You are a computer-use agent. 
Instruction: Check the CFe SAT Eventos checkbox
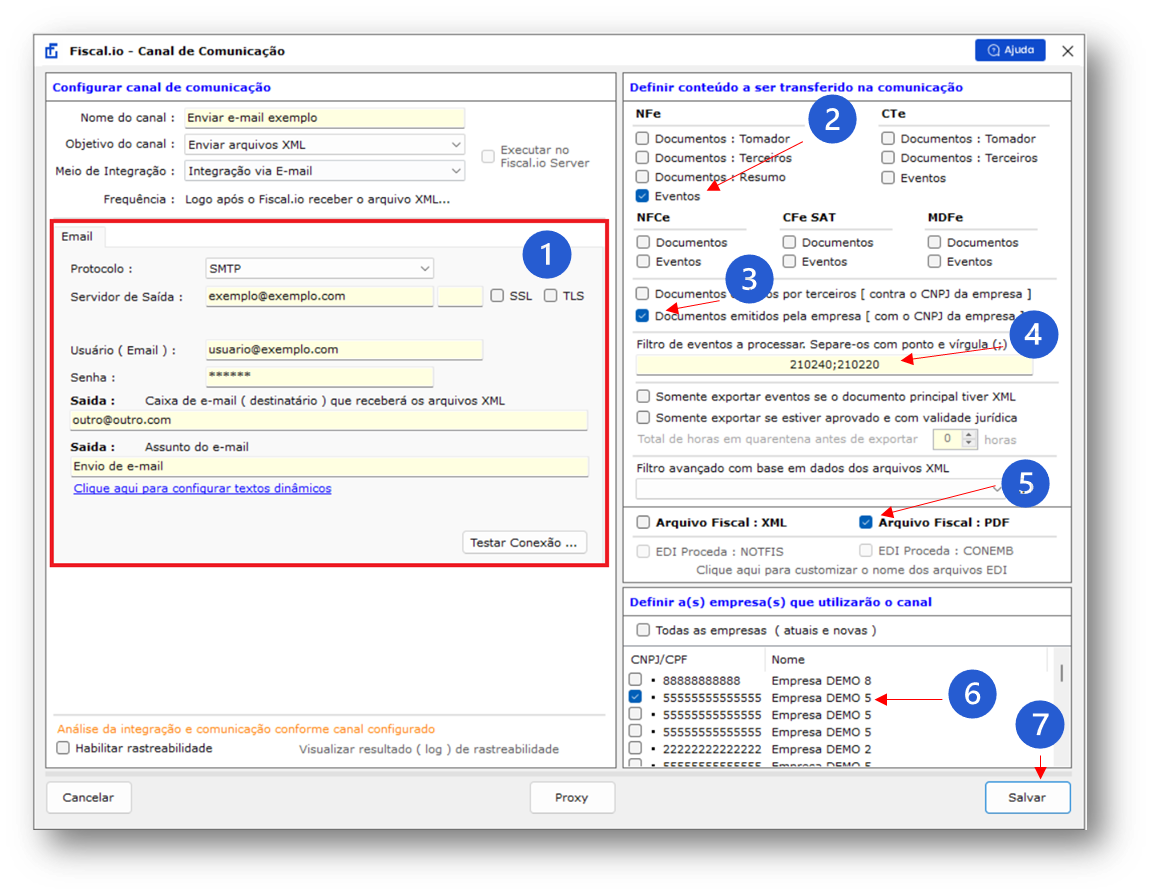pos(789,261)
